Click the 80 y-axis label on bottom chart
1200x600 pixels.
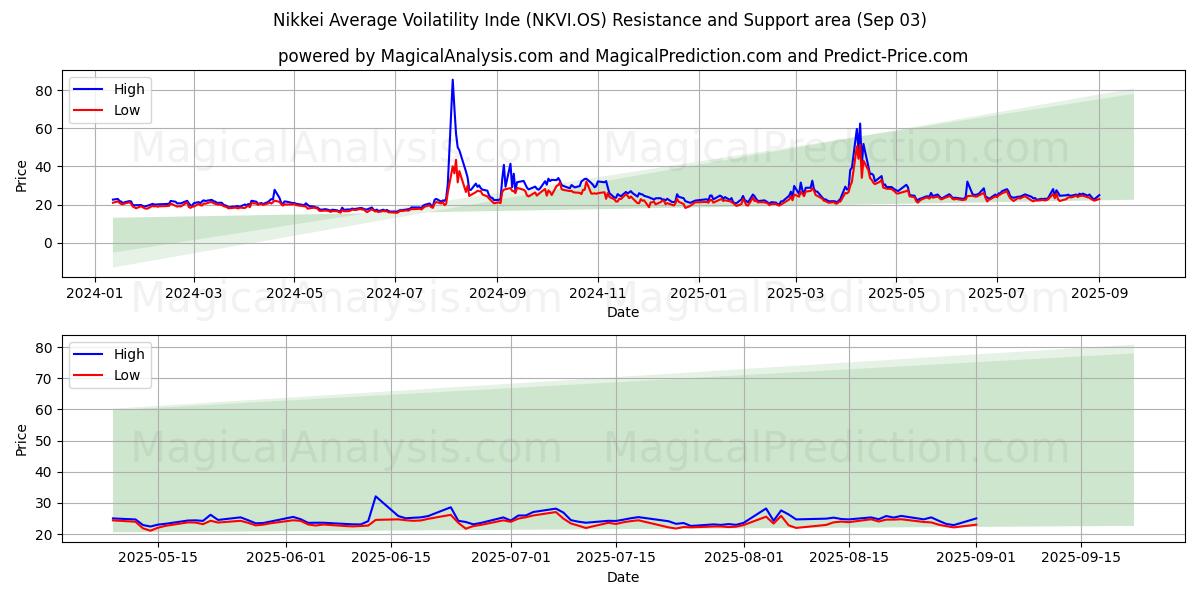(x=45, y=348)
